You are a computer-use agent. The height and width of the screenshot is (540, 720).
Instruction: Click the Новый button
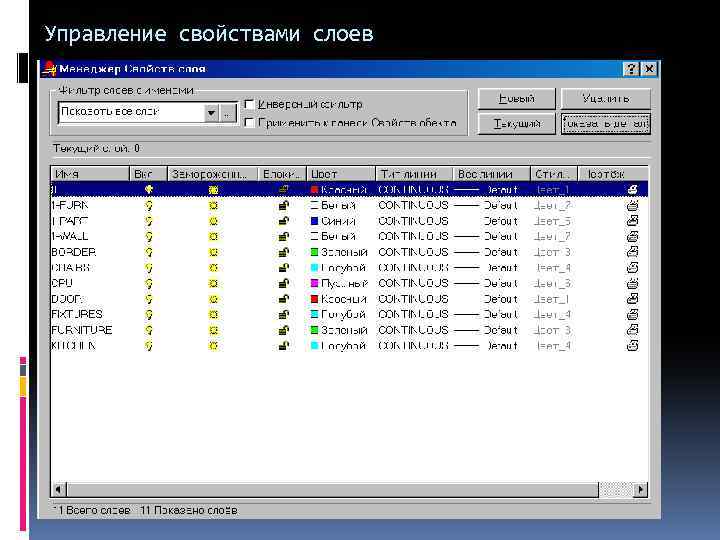(516, 99)
